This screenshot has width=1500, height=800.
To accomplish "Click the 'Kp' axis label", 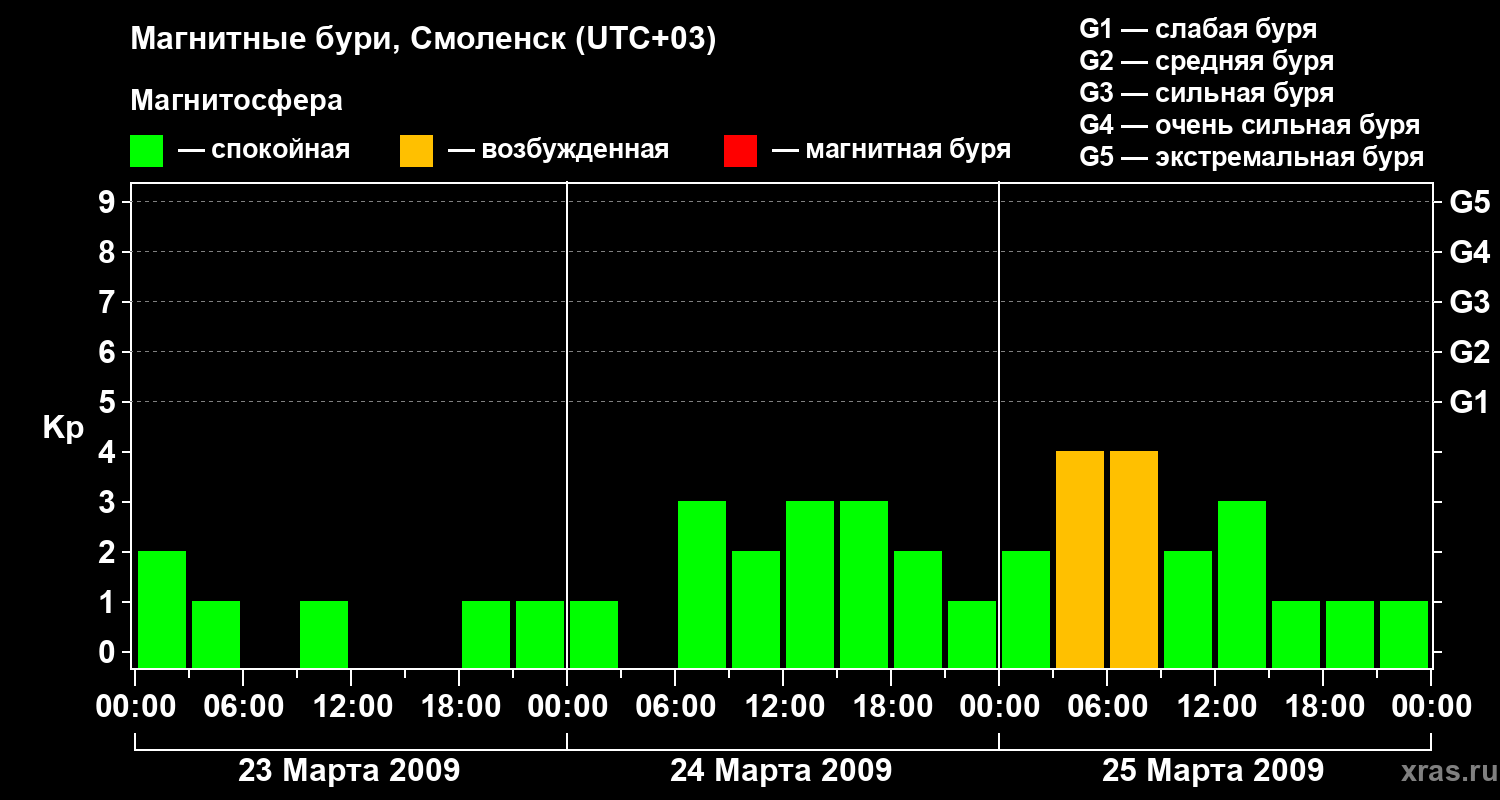I will pyautogui.click(x=64, y=429).
